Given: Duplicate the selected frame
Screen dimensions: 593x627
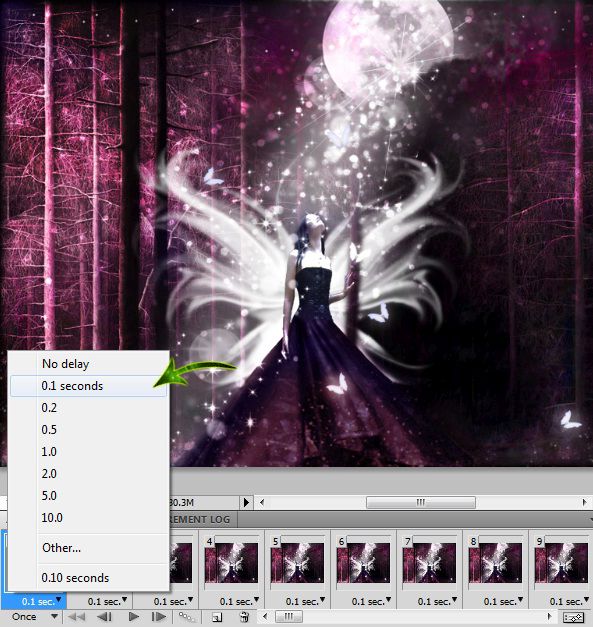Looking at the screenshot, I should click(217, 617).
